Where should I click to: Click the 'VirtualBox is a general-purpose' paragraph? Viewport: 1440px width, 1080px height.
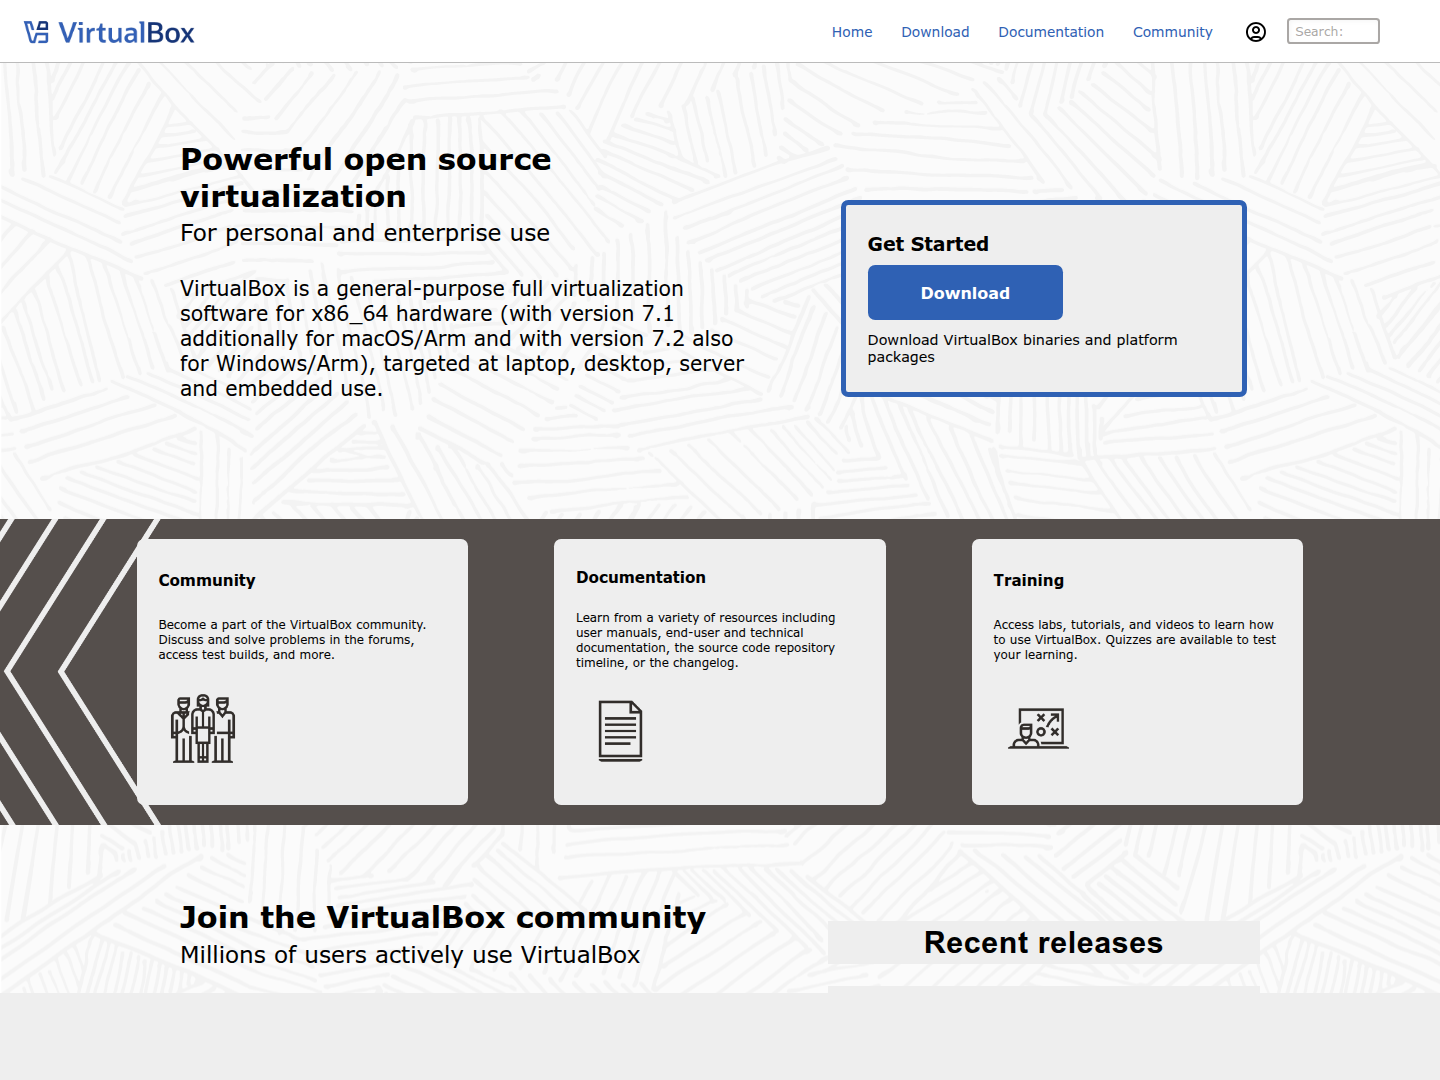tap(462, 338)
